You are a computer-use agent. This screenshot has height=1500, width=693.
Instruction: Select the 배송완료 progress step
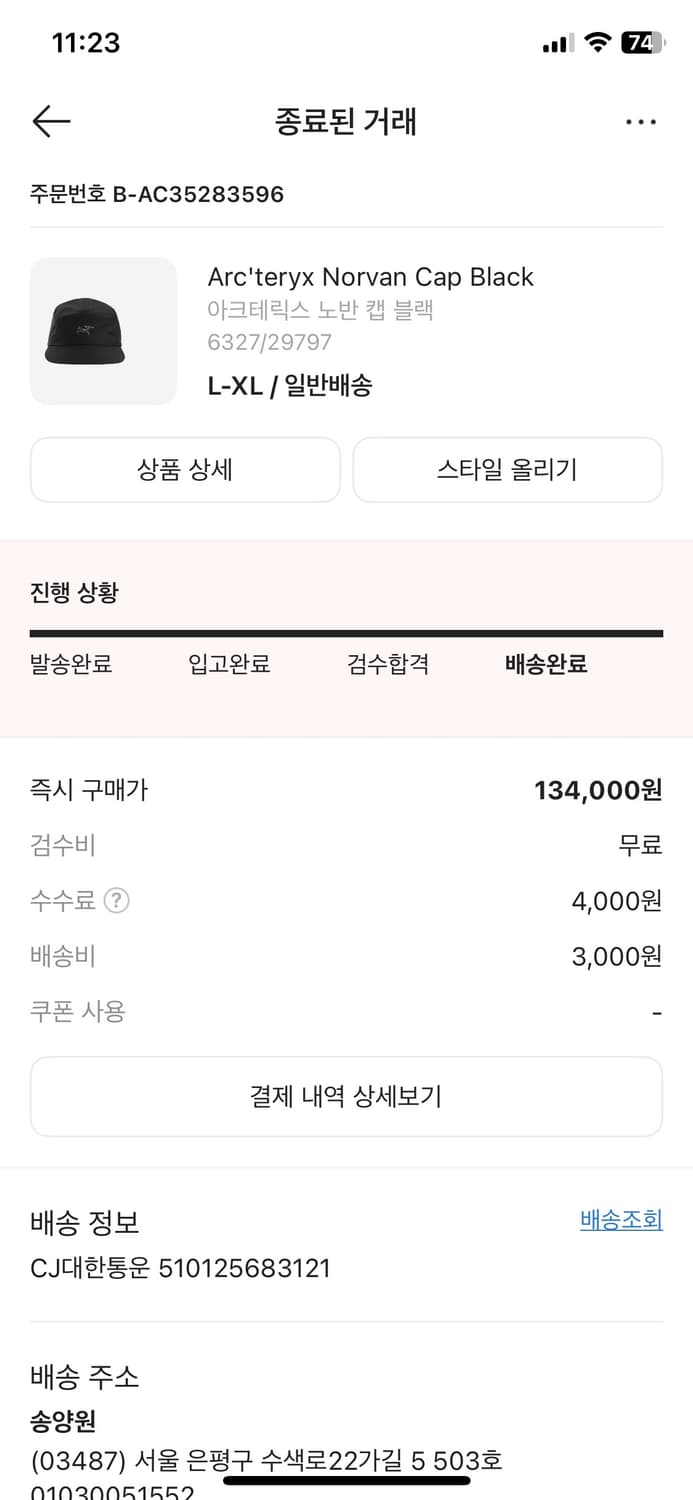pos(544,664)
